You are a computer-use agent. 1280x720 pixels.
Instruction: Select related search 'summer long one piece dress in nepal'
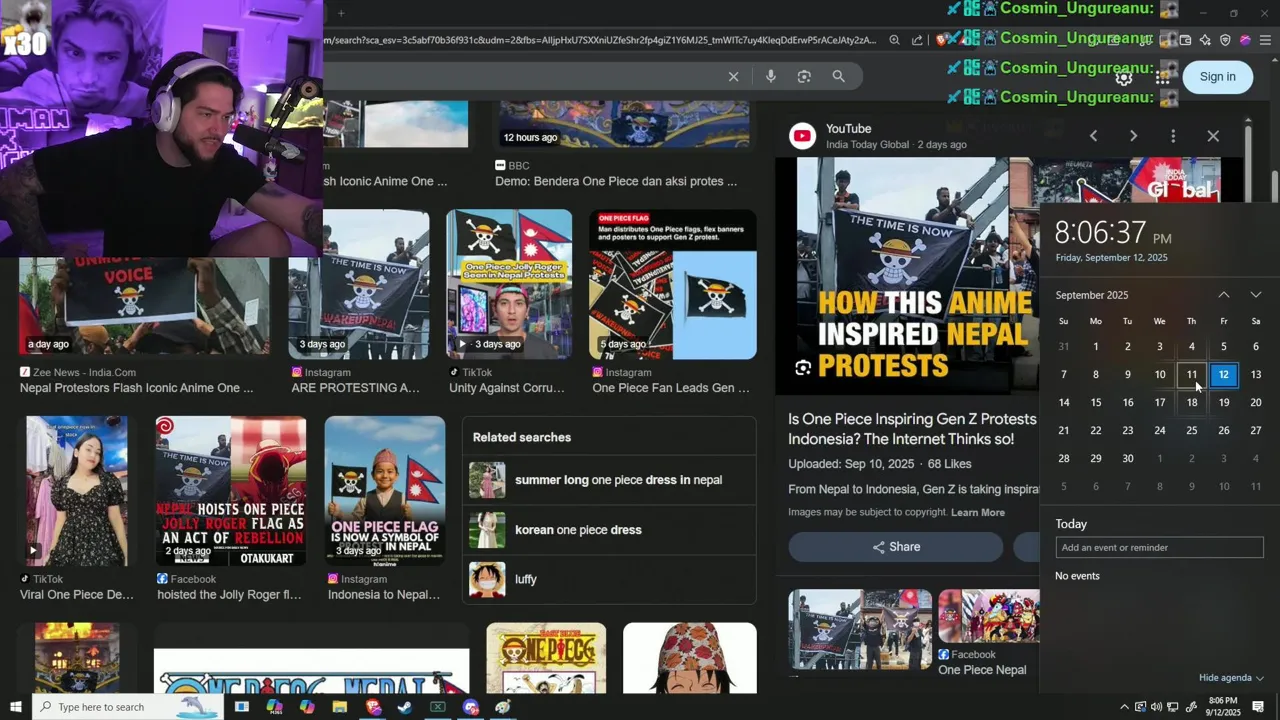pos(609,480)
